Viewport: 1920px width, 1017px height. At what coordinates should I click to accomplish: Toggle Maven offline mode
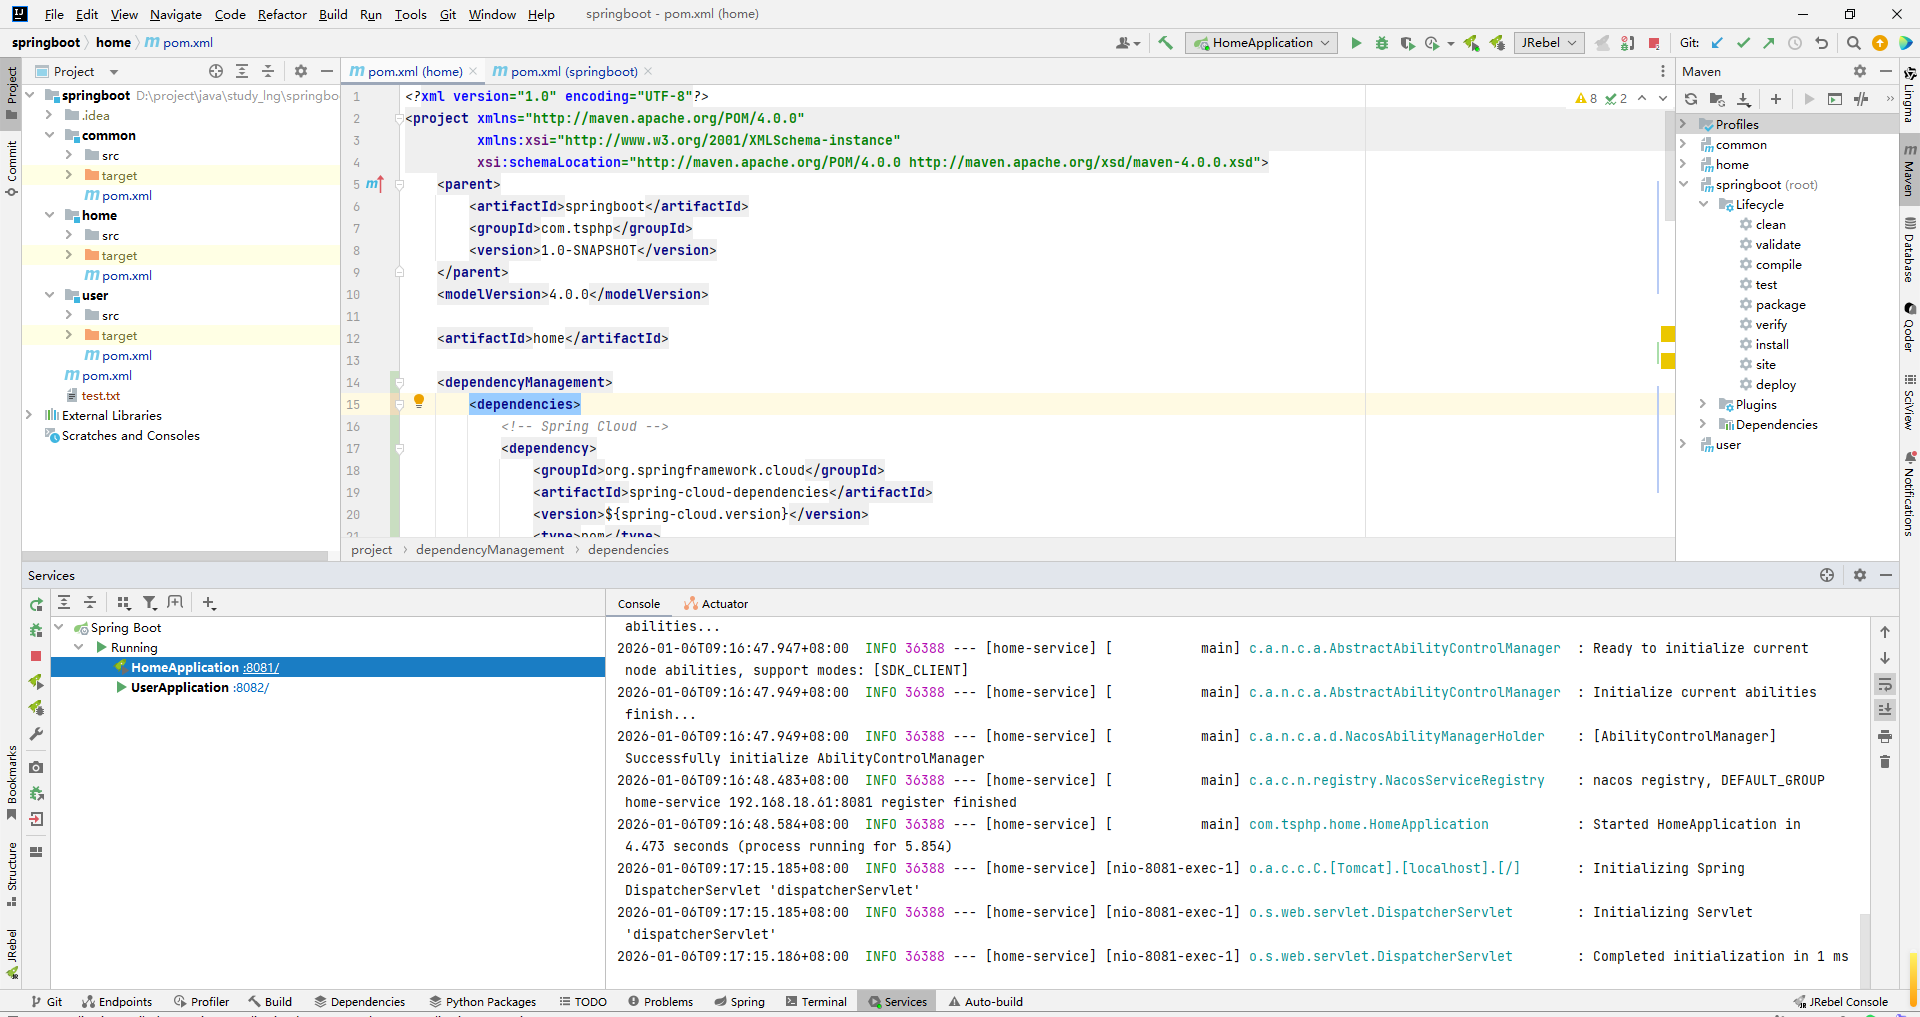(x=1861, y=99)
